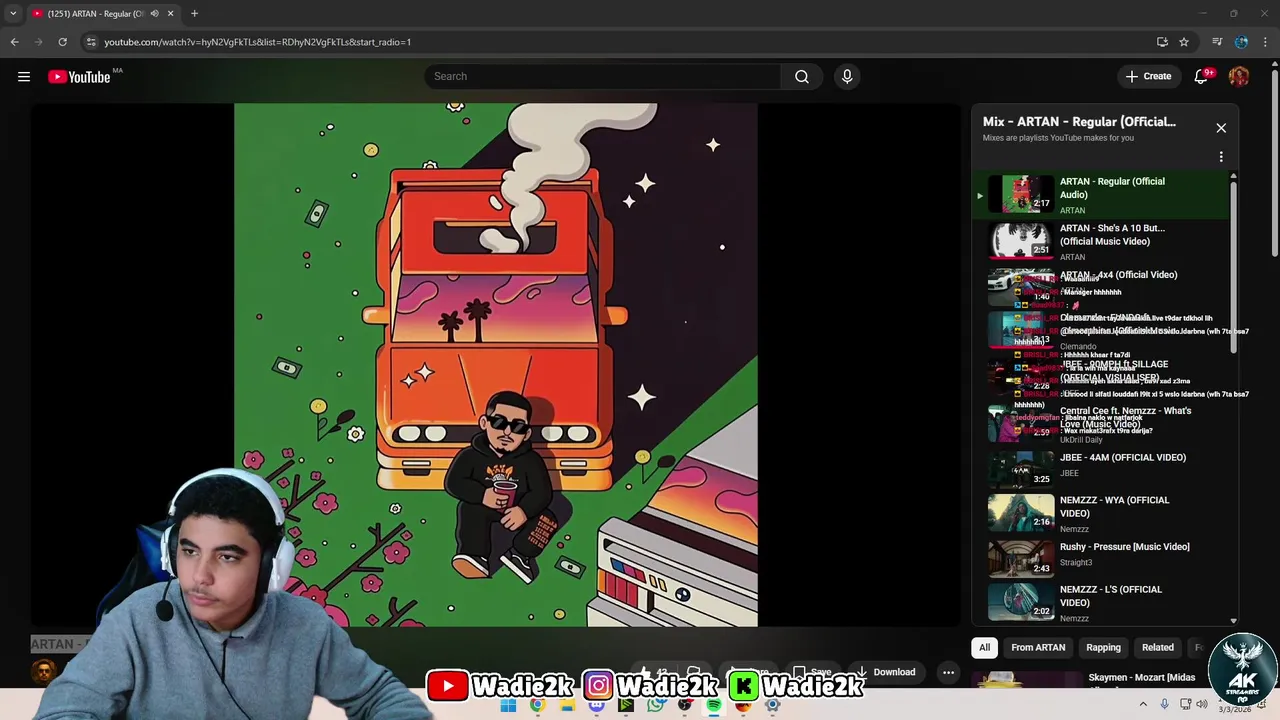Click the Create button
Image resolution: width=1280 pixels, height=720 pixels.
click(1148, 76)
